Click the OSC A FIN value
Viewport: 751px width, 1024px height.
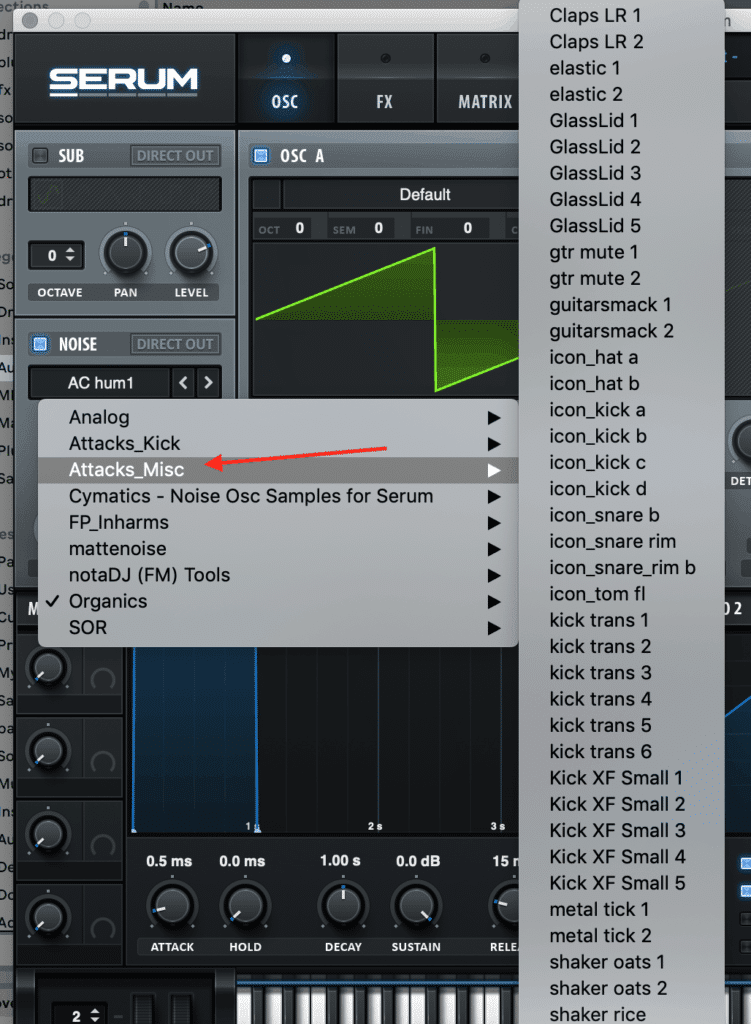(x=468, y=228)
